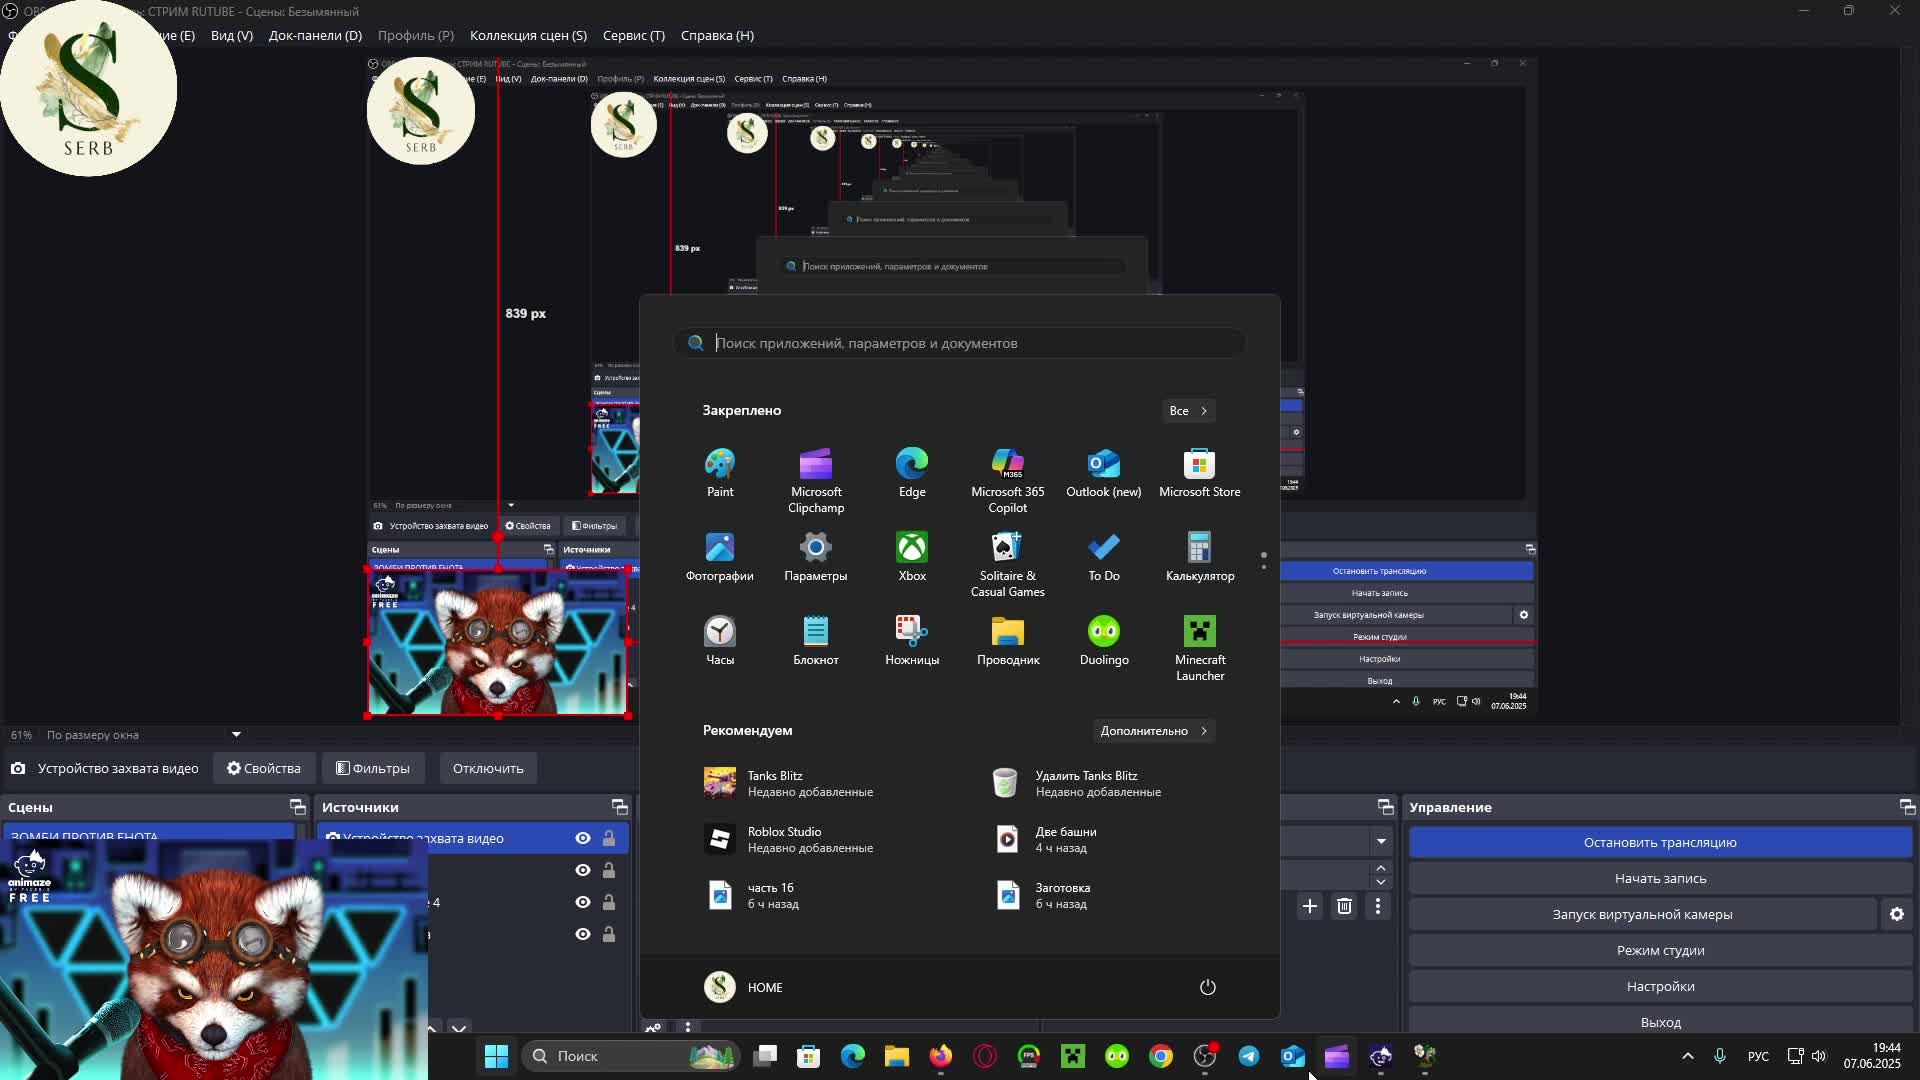Open Telegram from the taskbar
This screenshot has height=1080, width=1920.
(1249, 1056)
